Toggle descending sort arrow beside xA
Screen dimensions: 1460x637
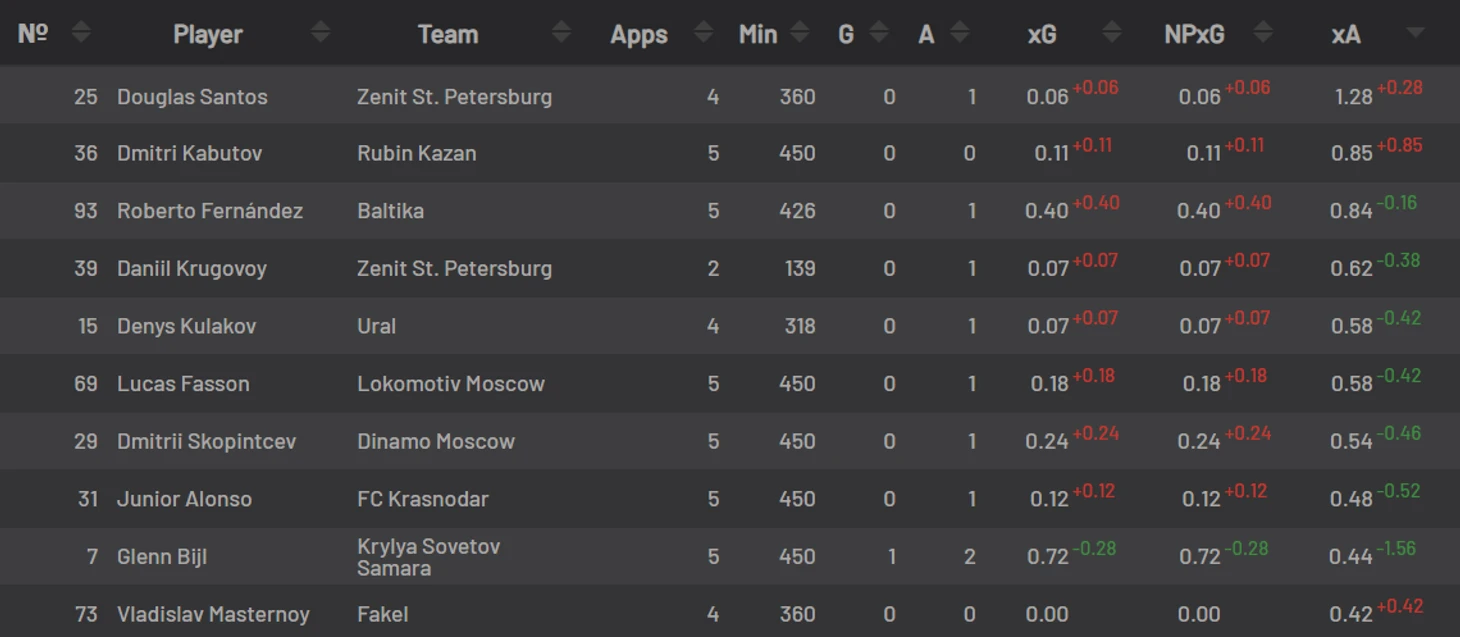pyautogui.click(x=1414, y=33)
